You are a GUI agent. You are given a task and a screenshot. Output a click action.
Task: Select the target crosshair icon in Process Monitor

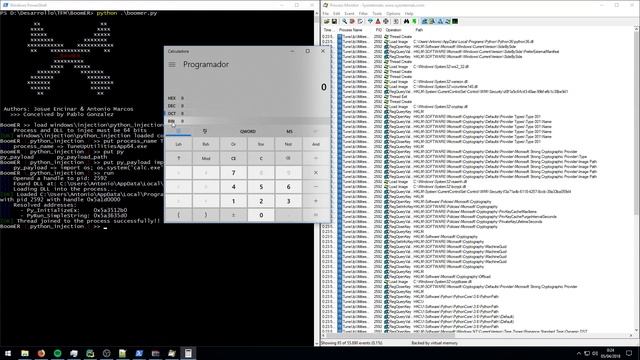[386, 21]
